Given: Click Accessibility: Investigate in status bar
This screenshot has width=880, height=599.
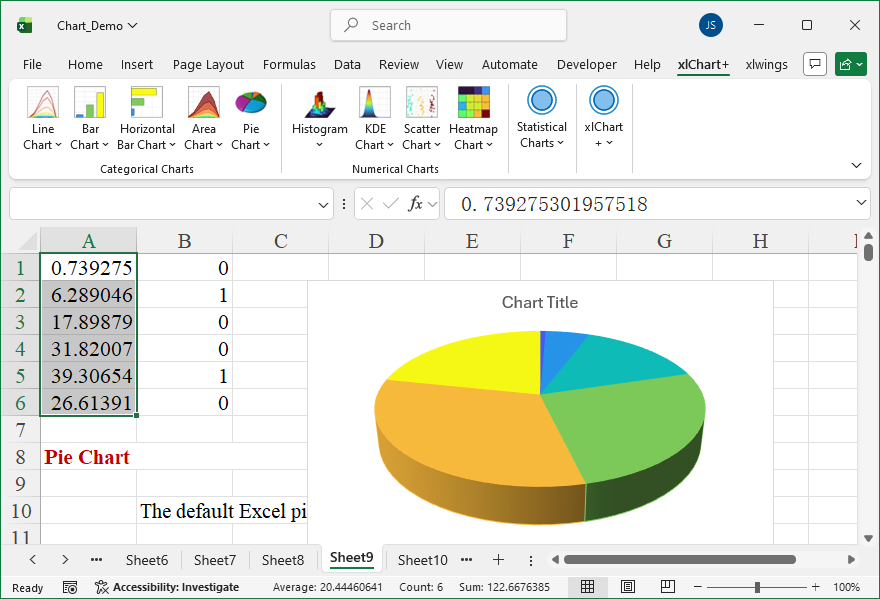Looking at the screenshot, I should pyautogui.click(x=167, y=587).
